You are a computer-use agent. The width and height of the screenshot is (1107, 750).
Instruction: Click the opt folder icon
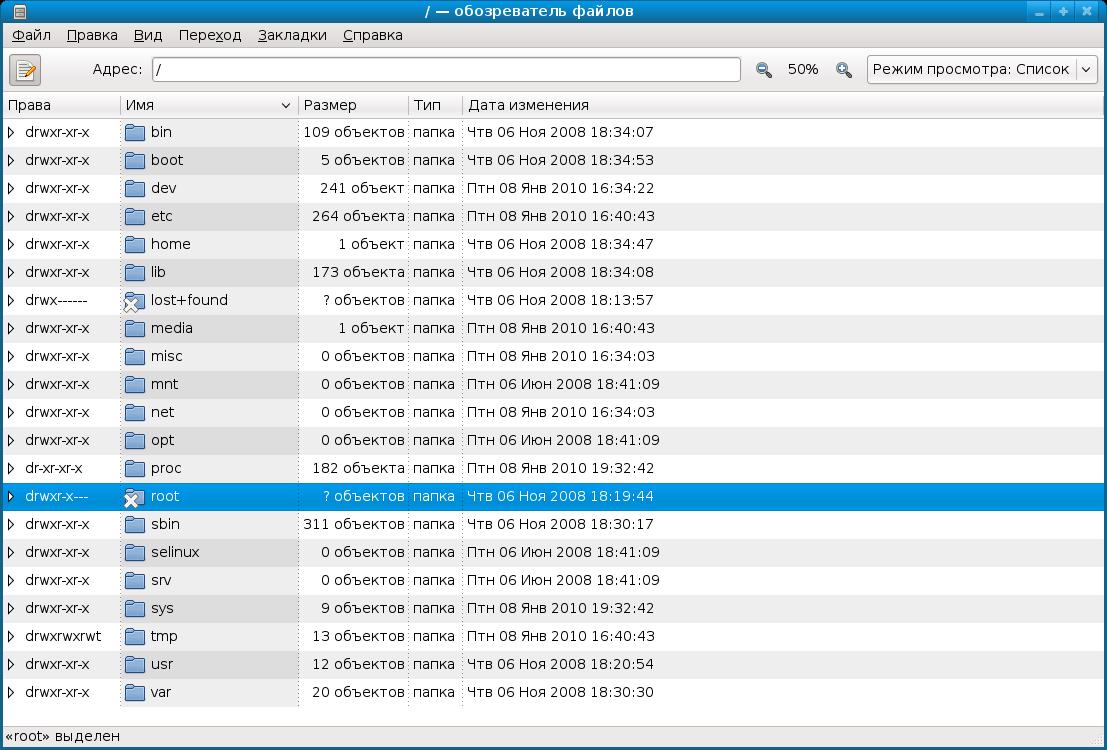click(x=135, y=441)
